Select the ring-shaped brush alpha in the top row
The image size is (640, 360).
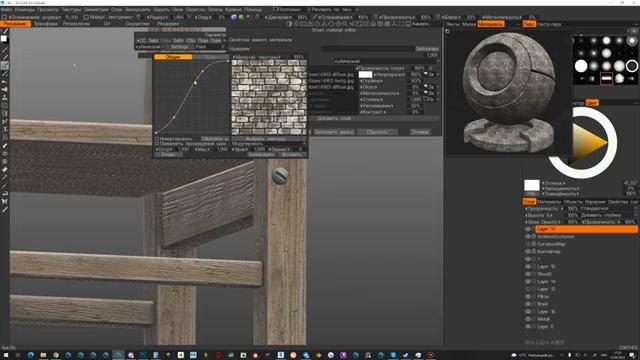[x=631, y=40]
